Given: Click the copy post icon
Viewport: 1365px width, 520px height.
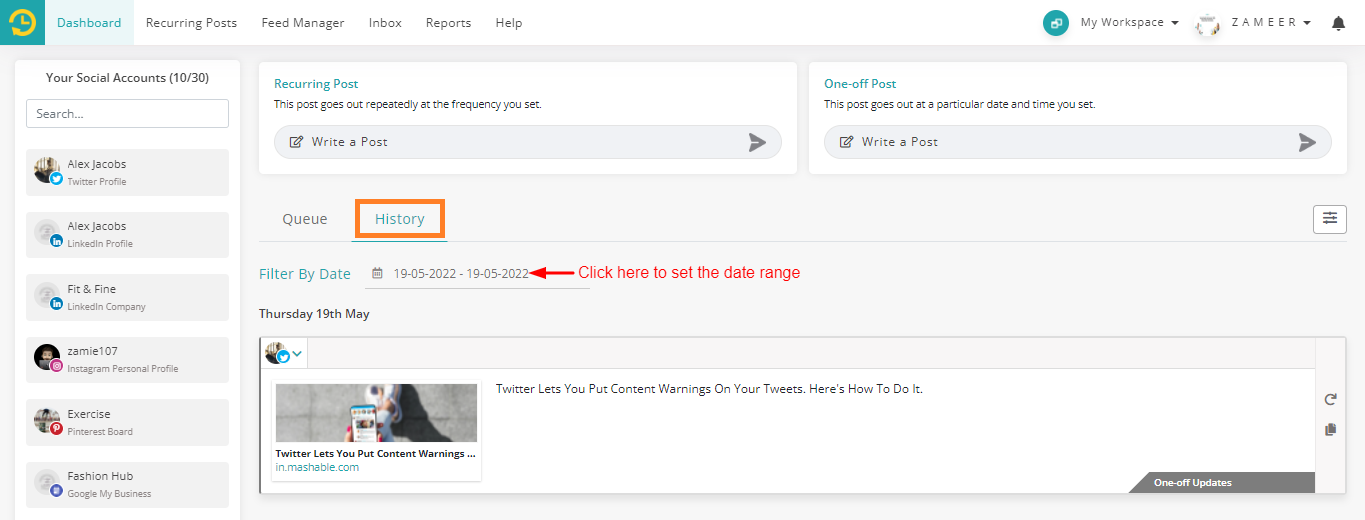Looking at the screenshot, I should (x=1330, y=430).
